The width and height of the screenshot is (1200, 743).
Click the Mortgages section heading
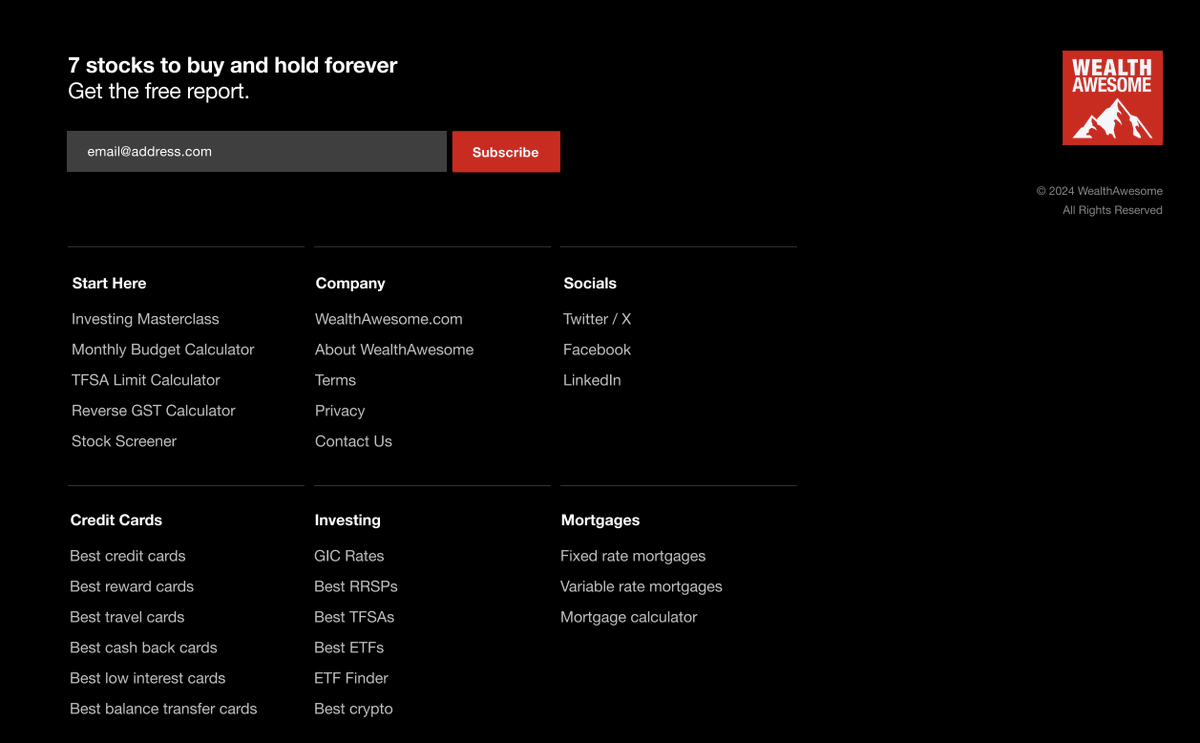tap(600, 520)
